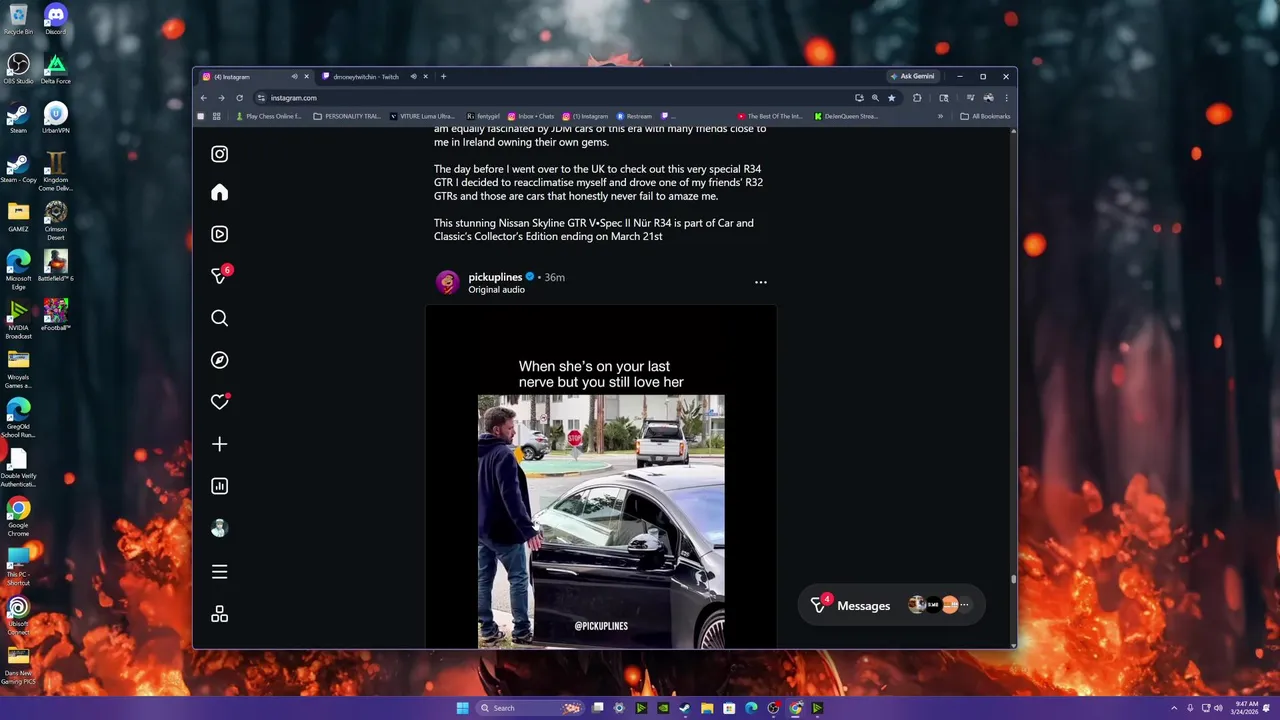The height and width of the screenshot is (720, 1280).
Task: Open Explore compass icon in sidebar
Action: (x=220, y=360)
